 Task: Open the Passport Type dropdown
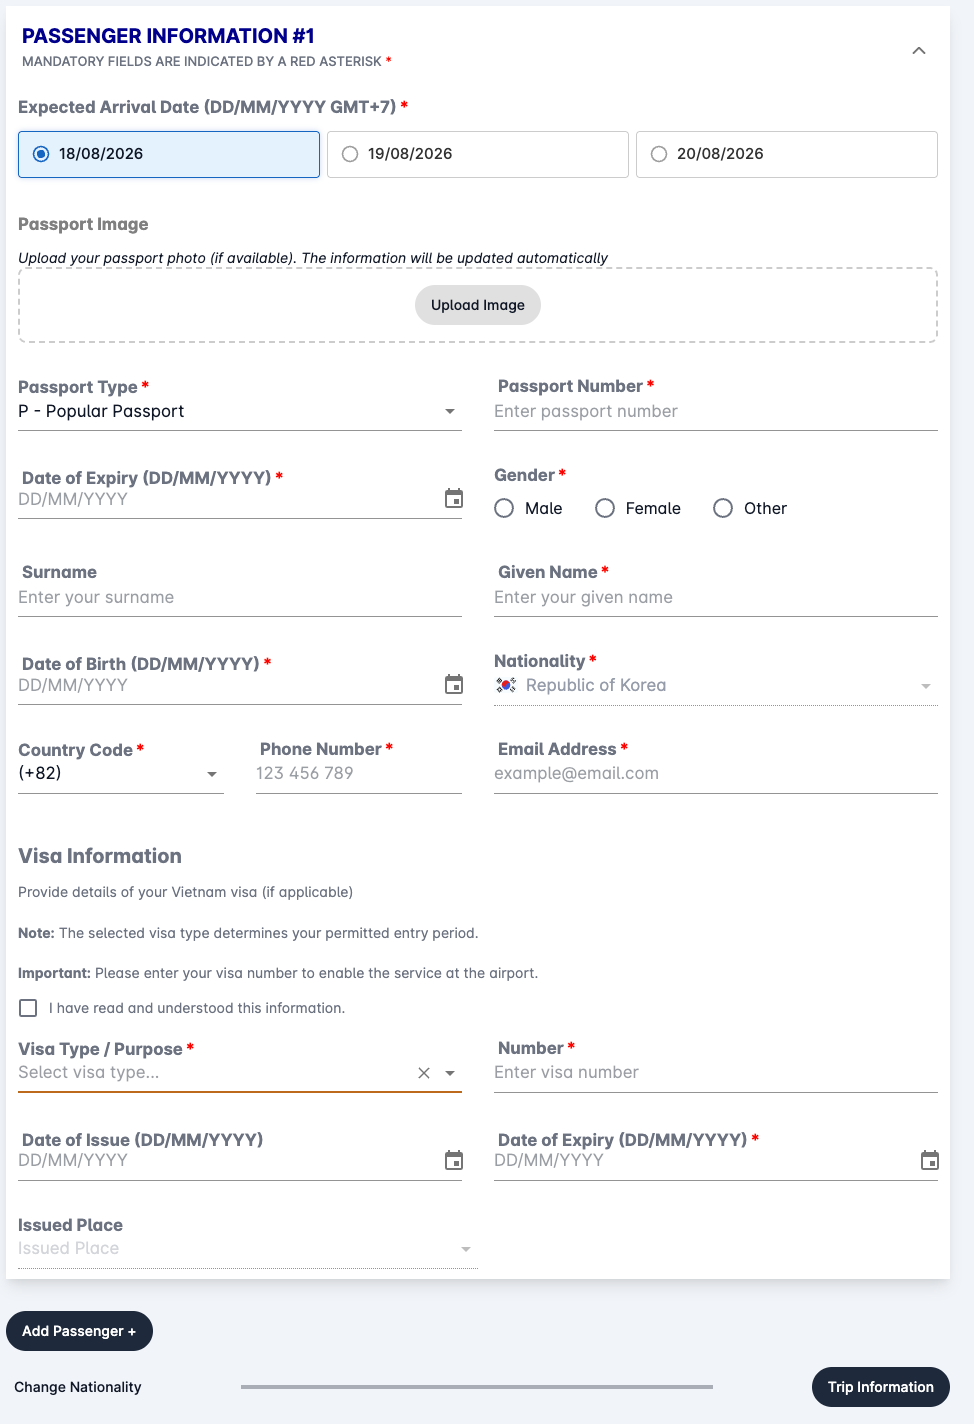click(240, 411)
